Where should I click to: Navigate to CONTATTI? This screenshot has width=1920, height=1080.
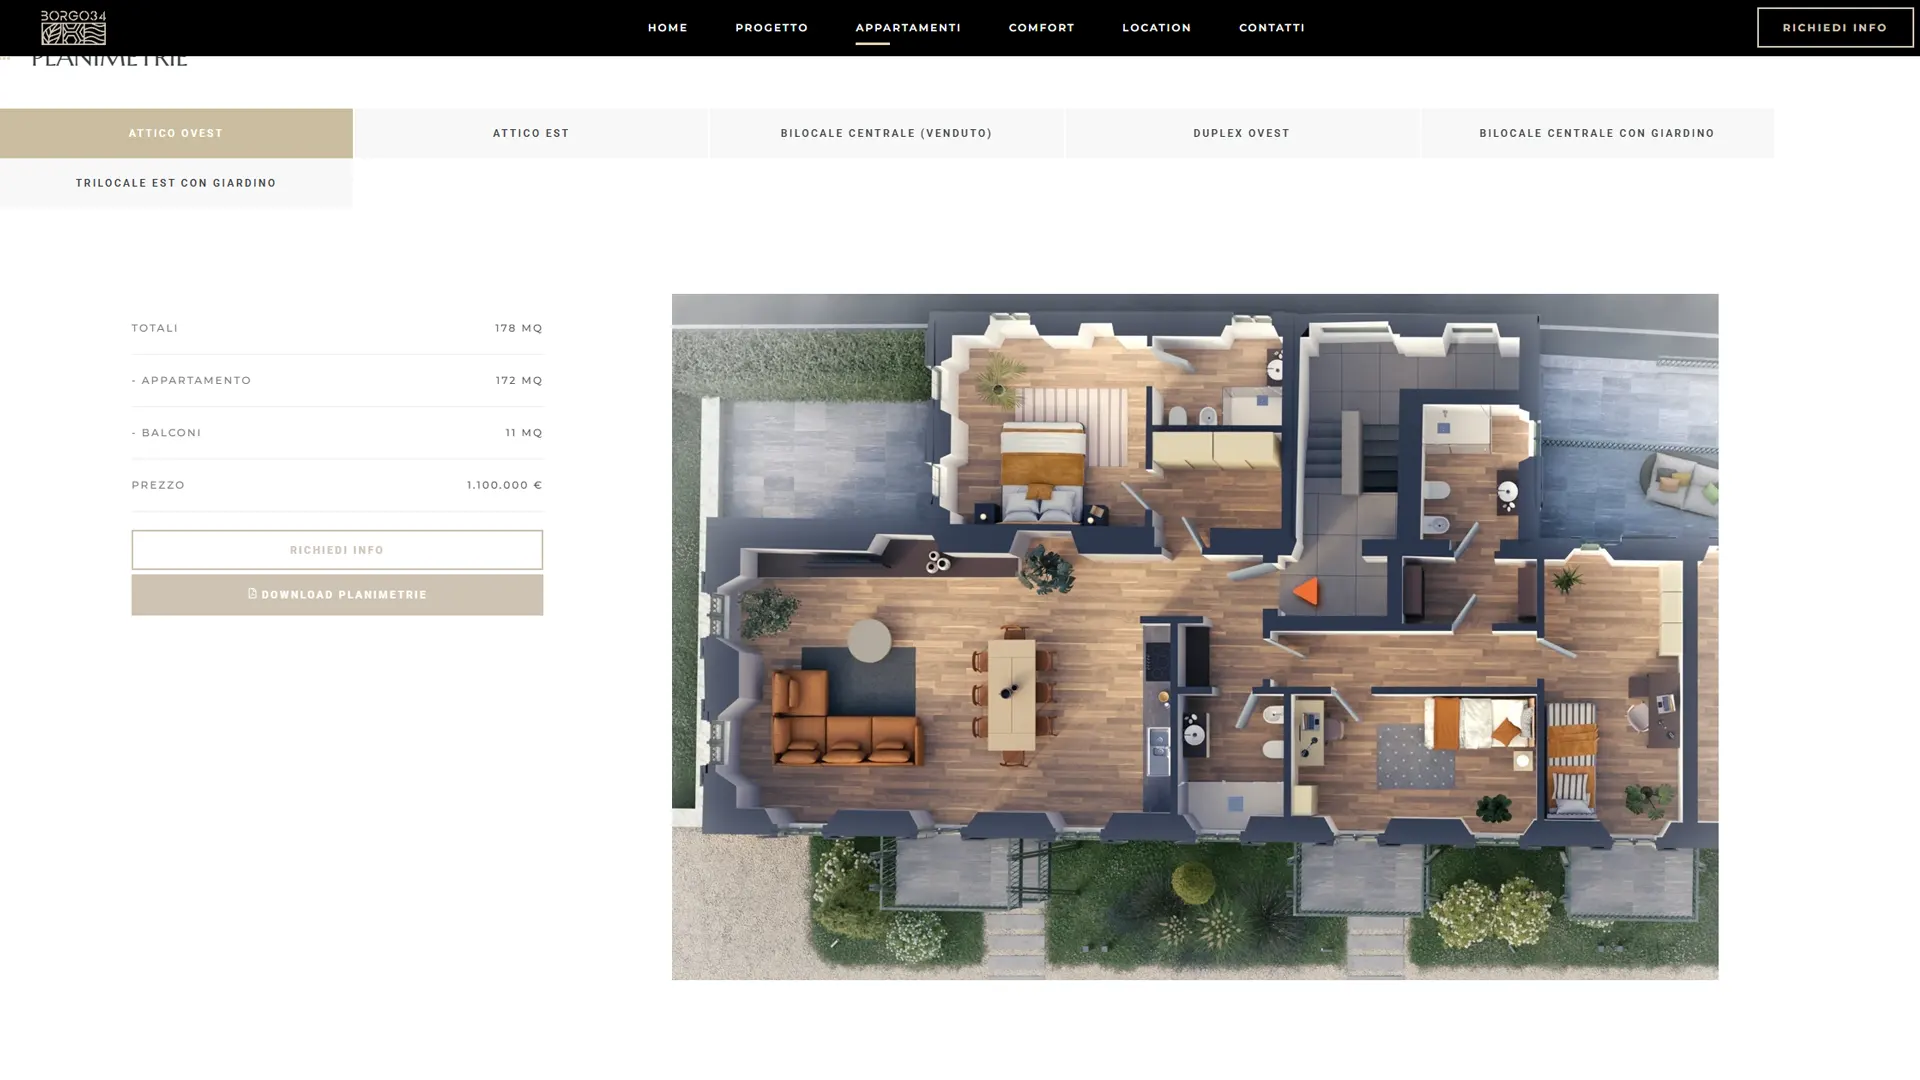click(1271, 27)
